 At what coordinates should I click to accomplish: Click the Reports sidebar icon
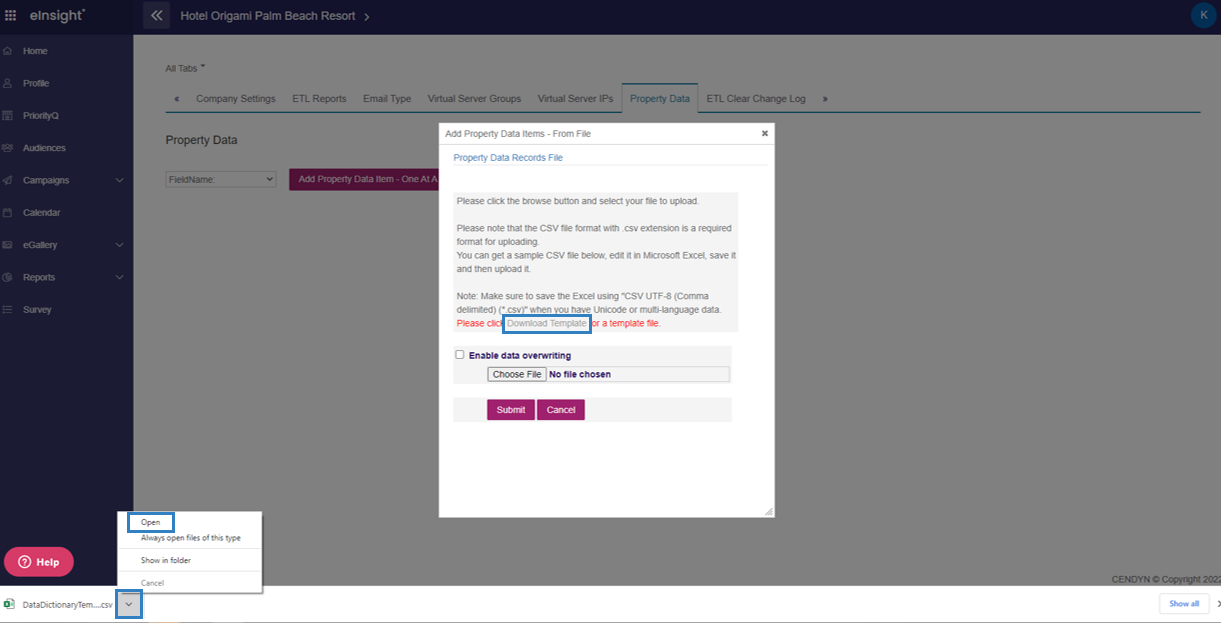8,277
